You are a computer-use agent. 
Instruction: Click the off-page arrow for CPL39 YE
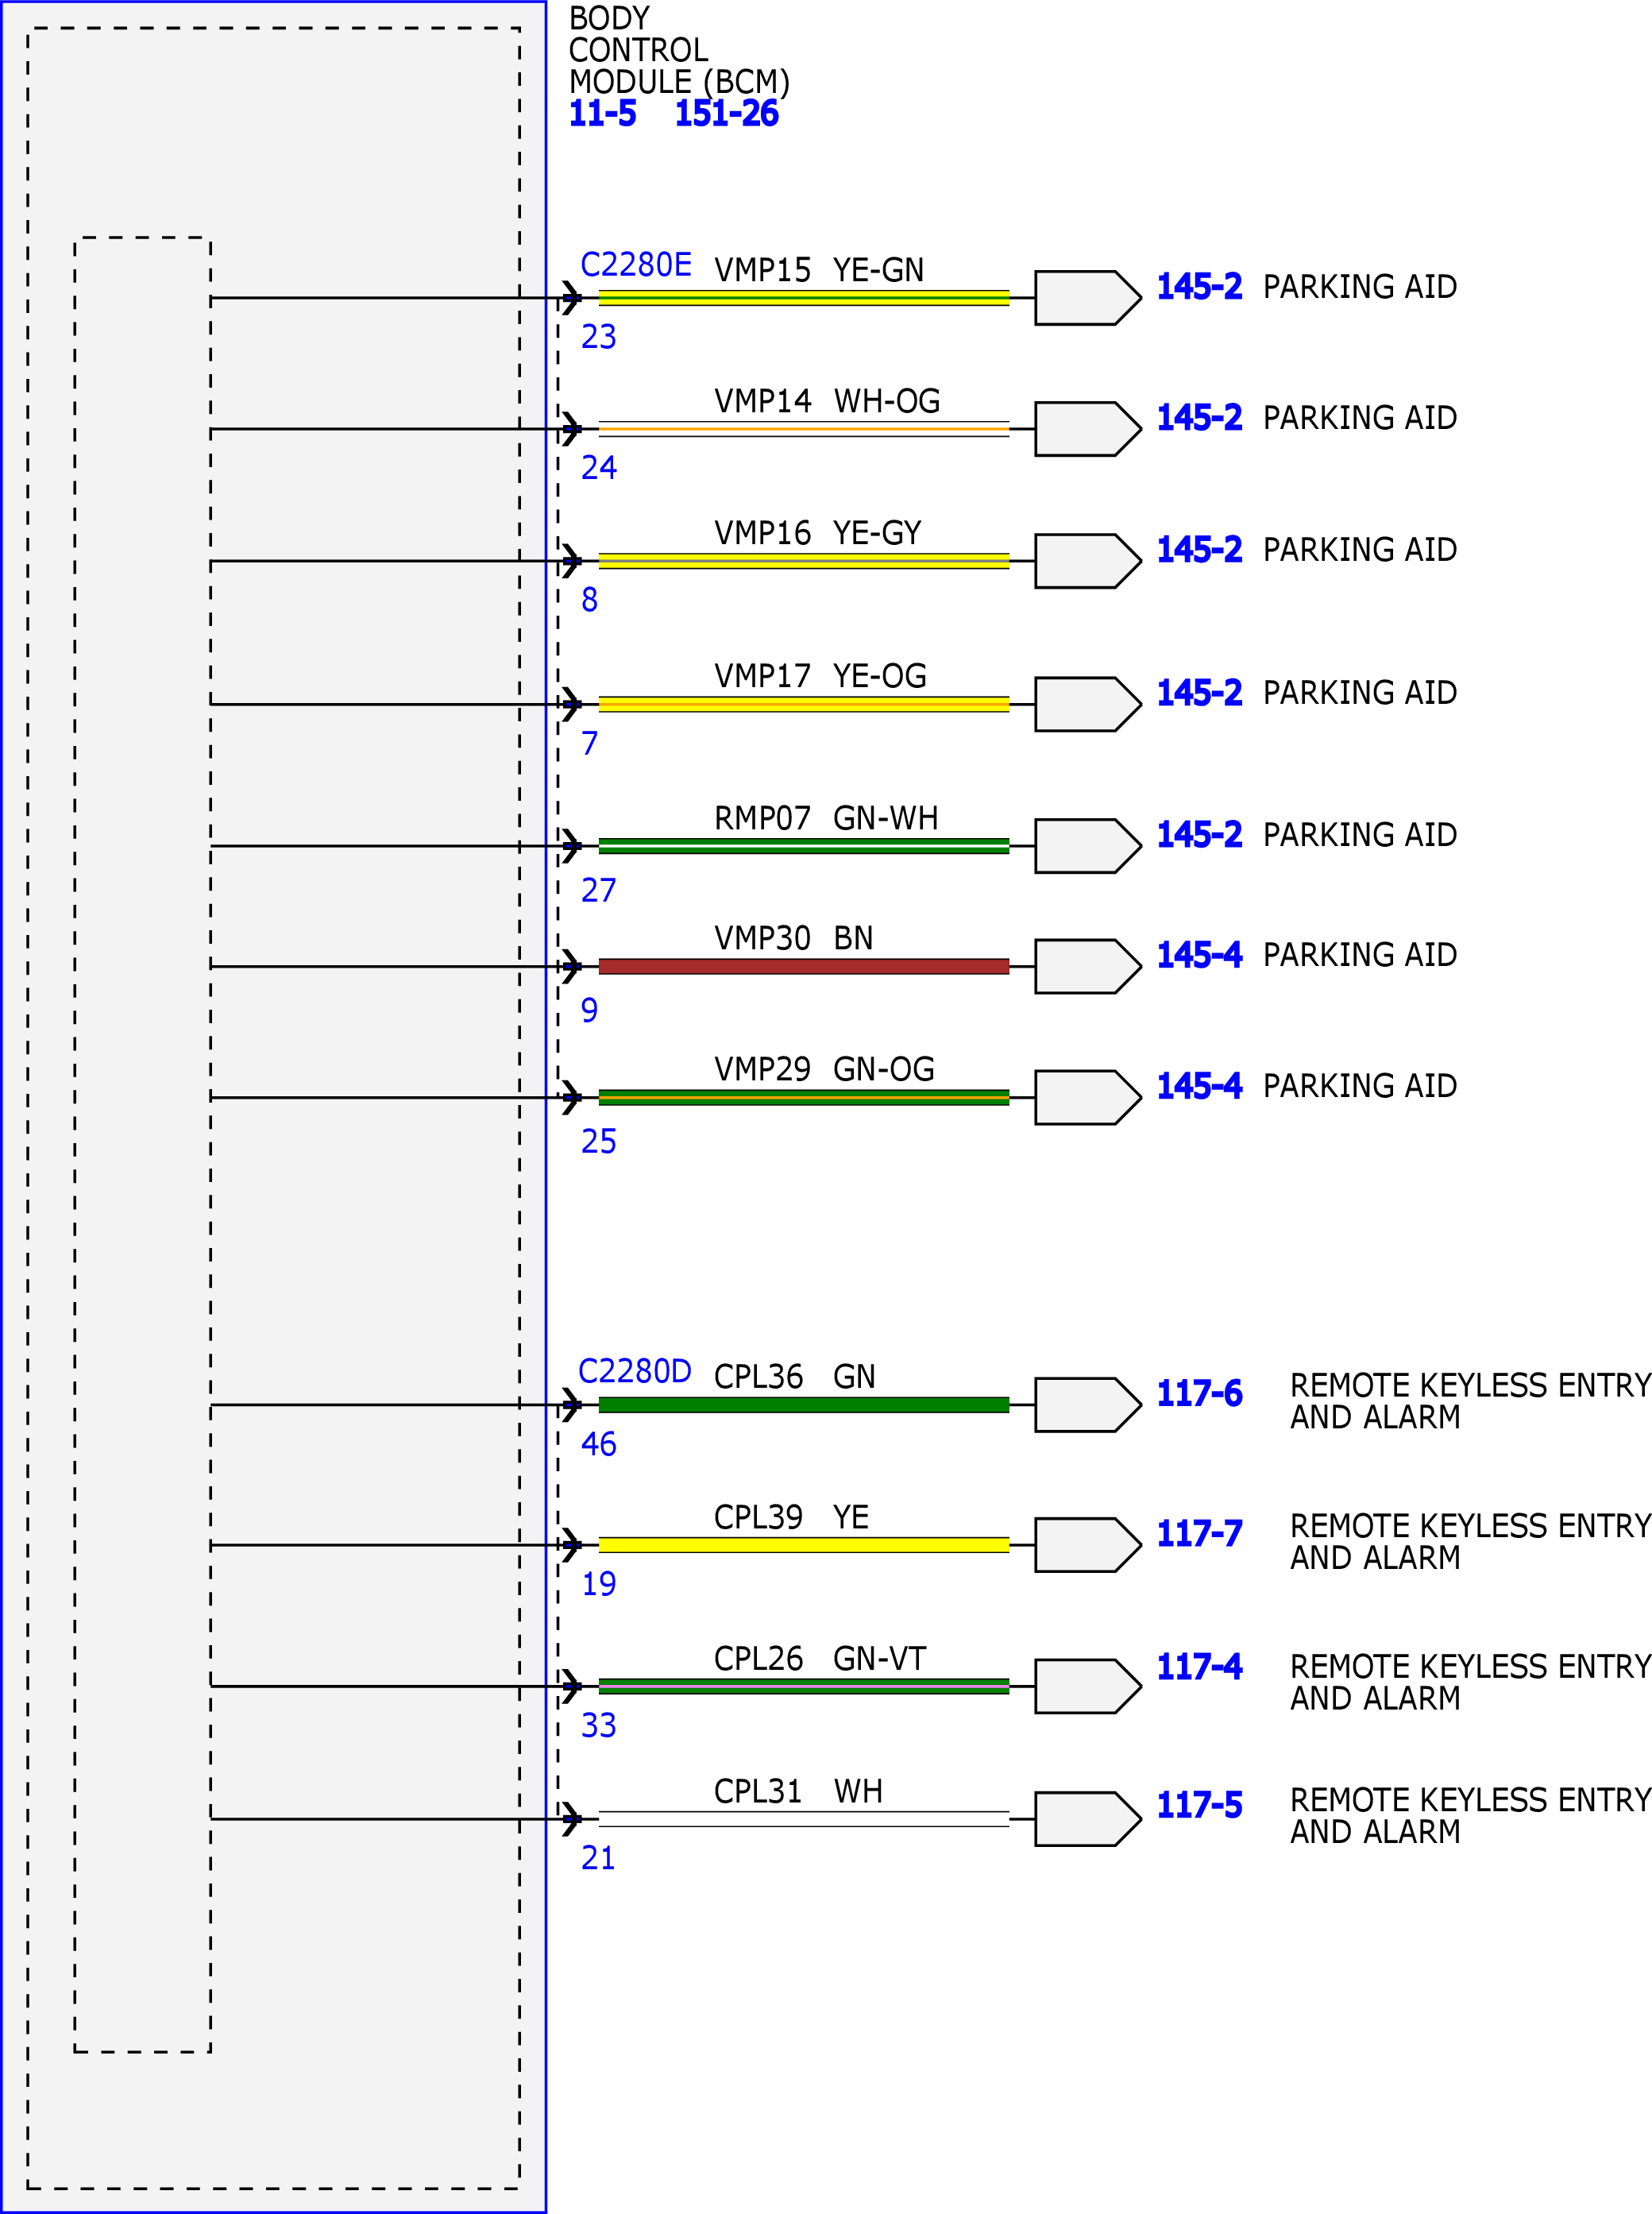coord(1087,1545)
